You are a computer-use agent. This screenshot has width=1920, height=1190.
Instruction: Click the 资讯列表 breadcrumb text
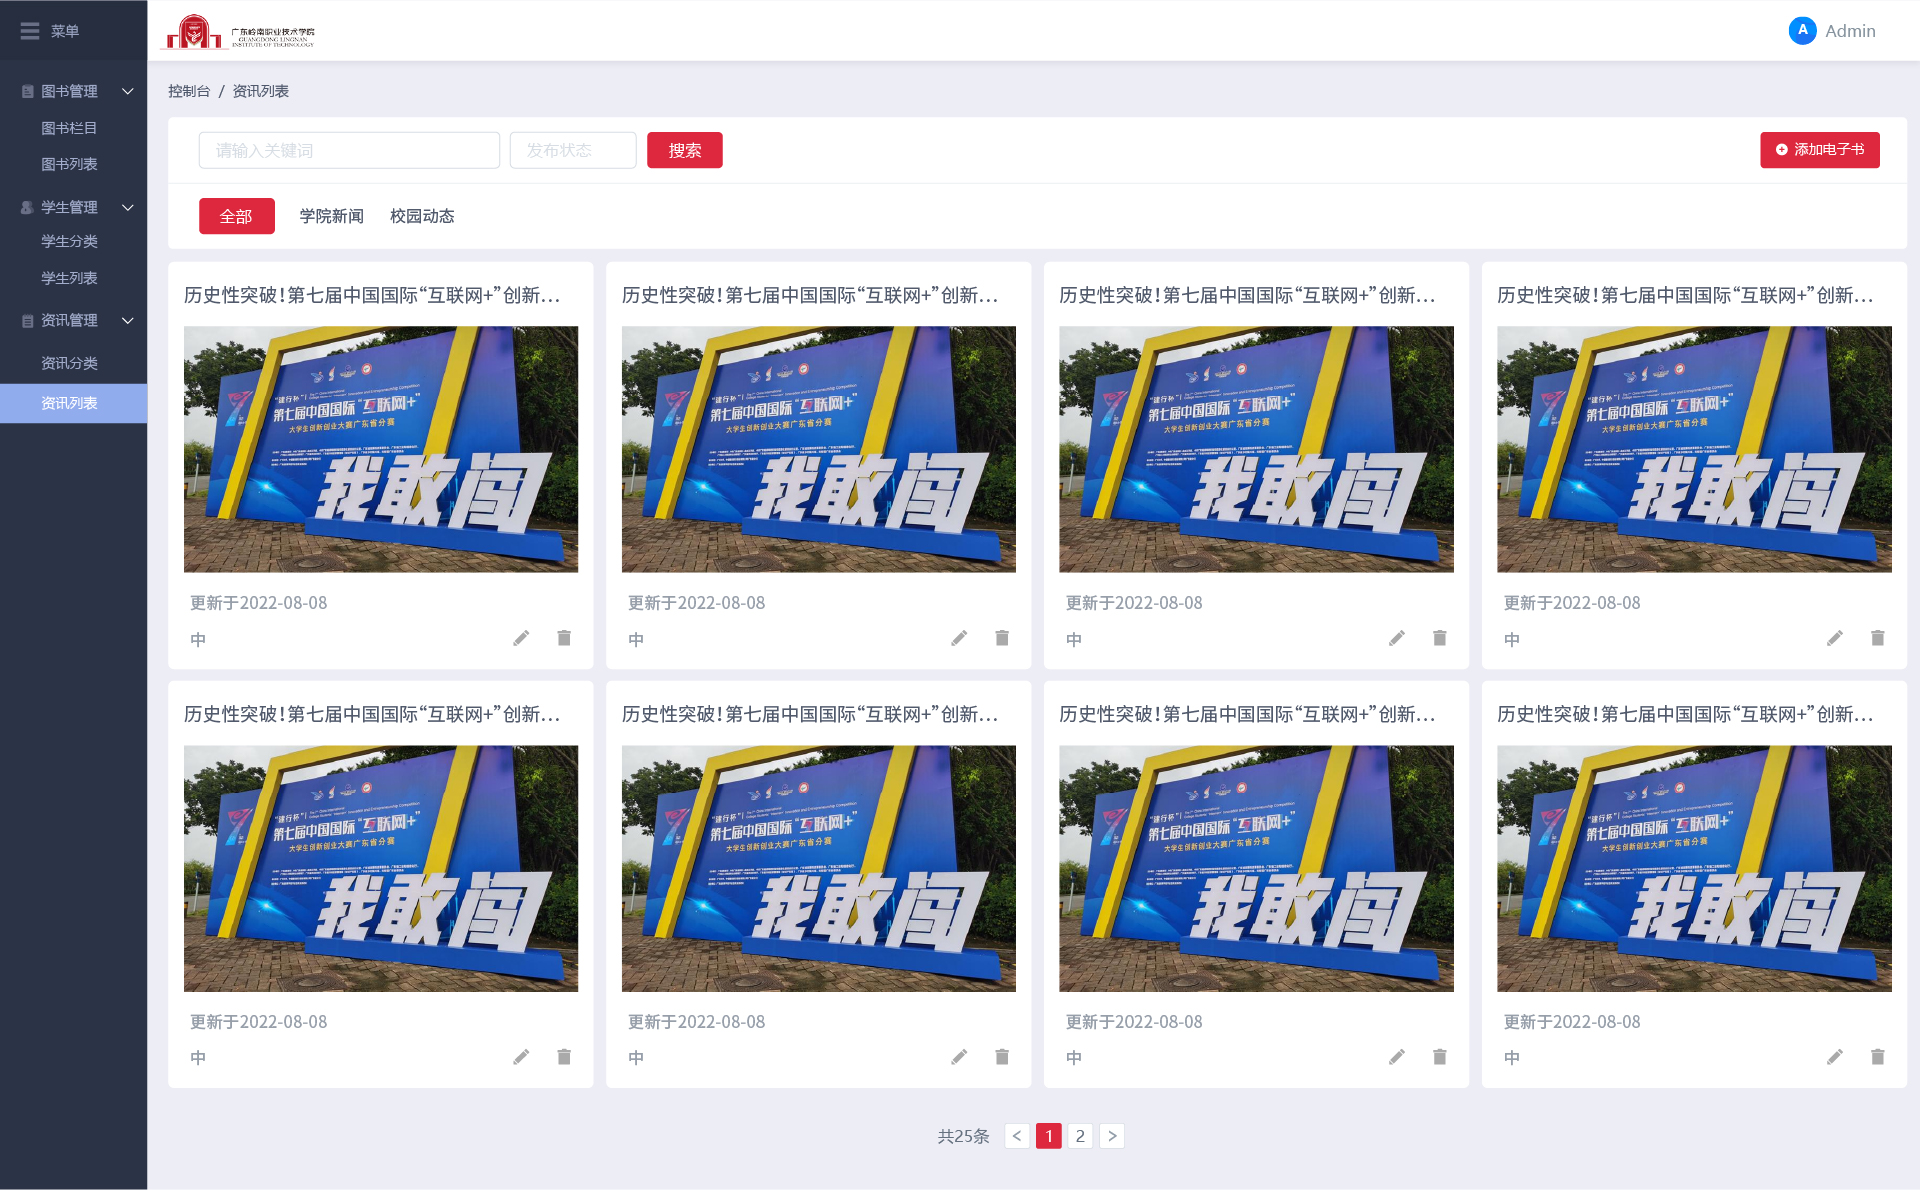(261, 91)
